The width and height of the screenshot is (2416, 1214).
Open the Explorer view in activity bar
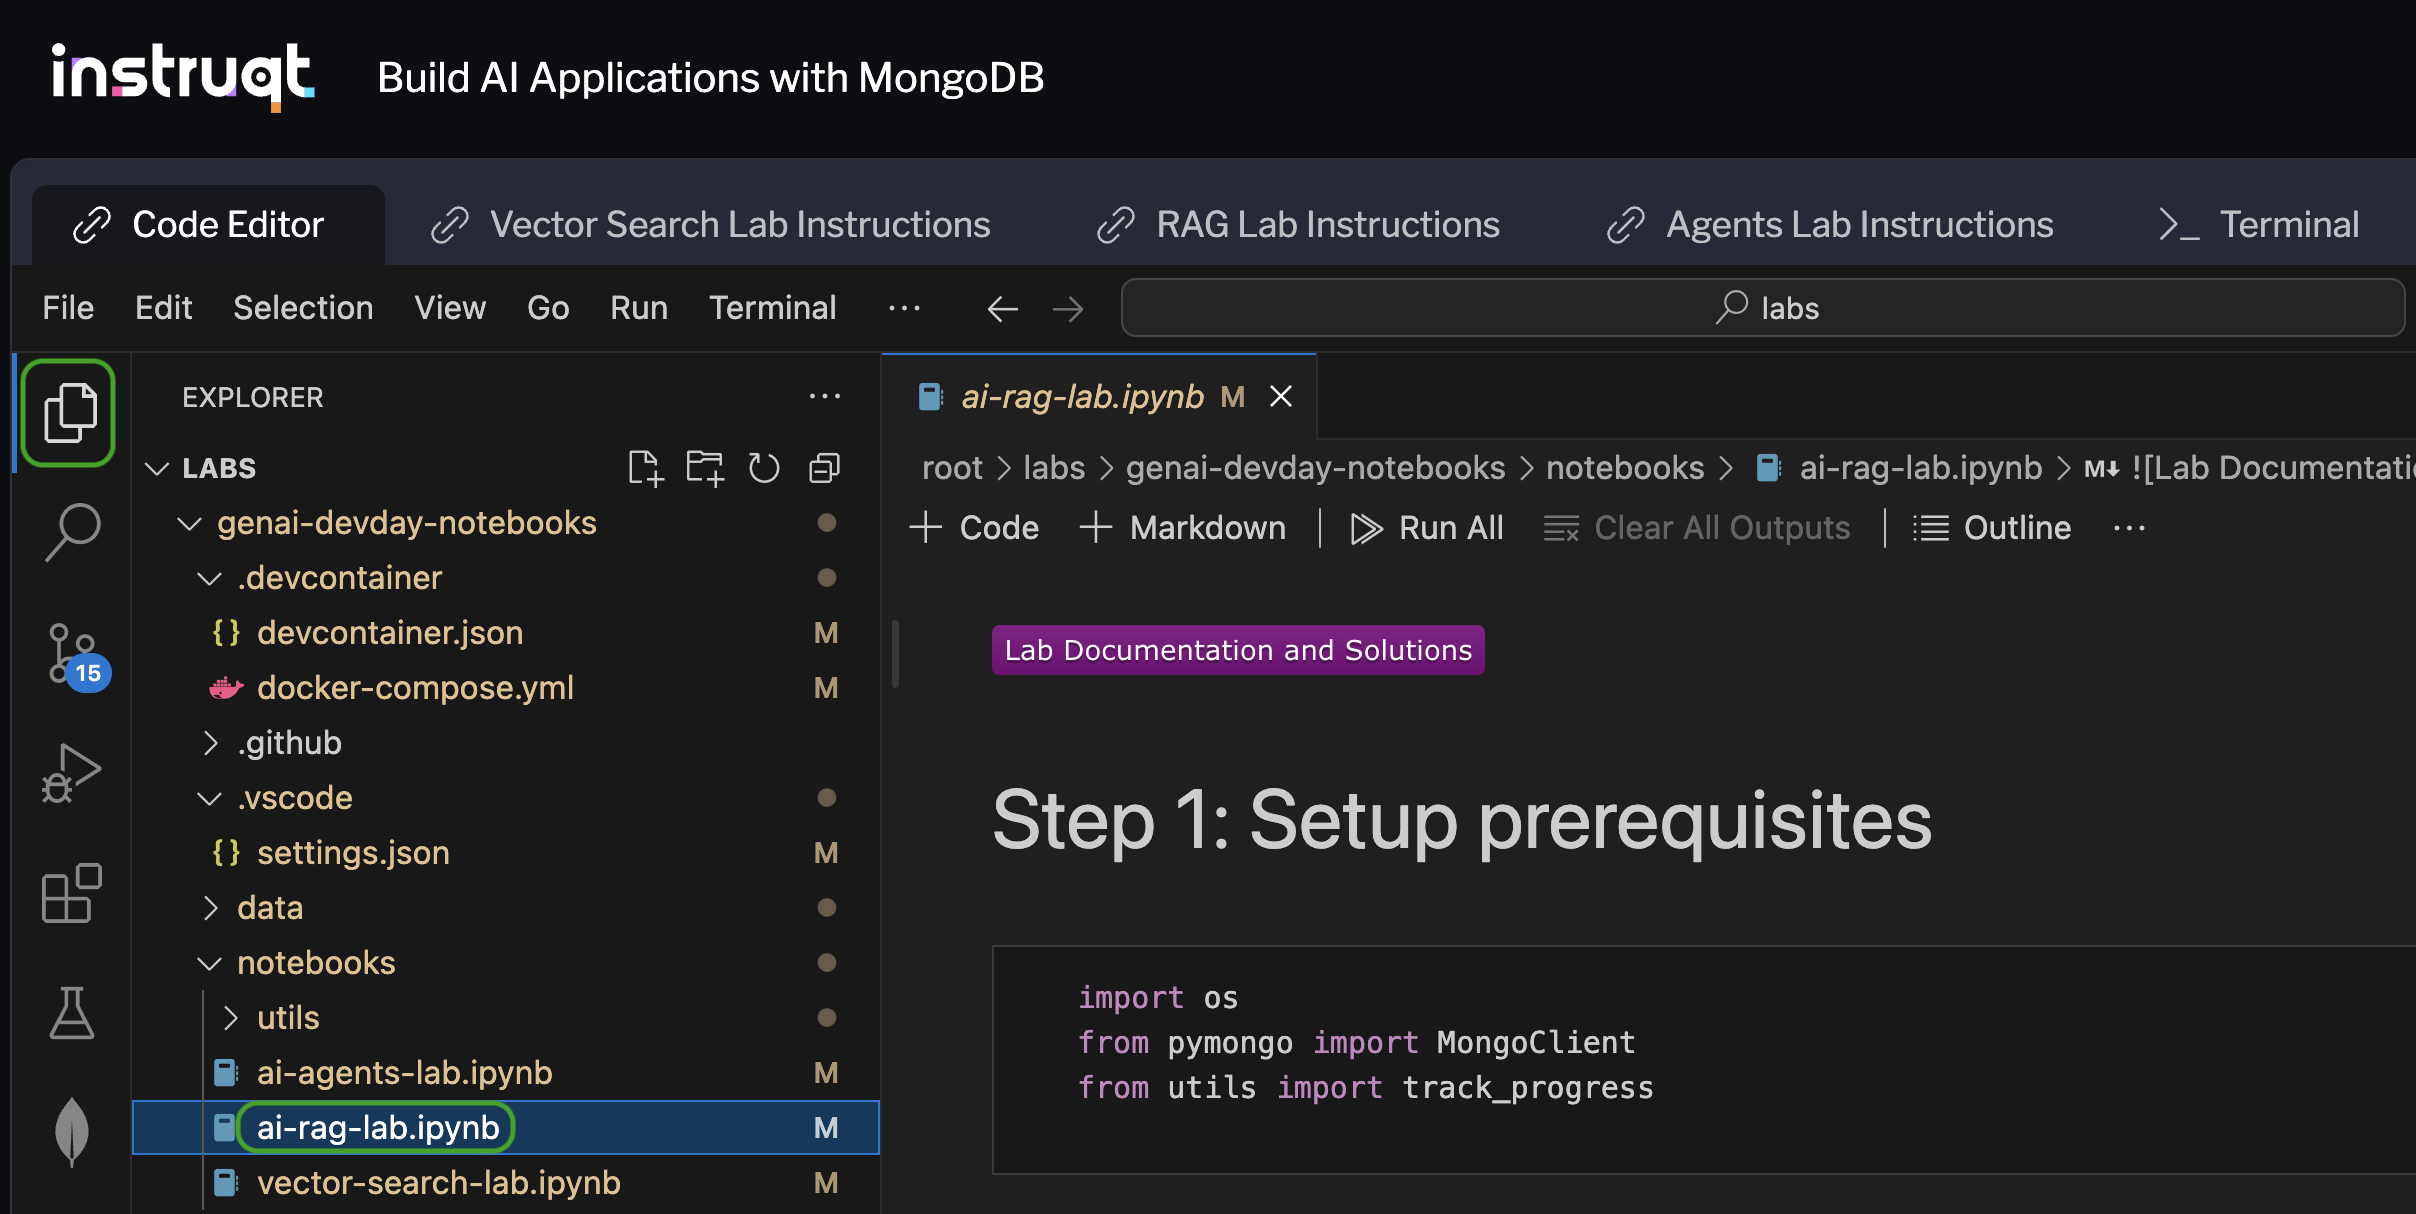click(70, 412)
